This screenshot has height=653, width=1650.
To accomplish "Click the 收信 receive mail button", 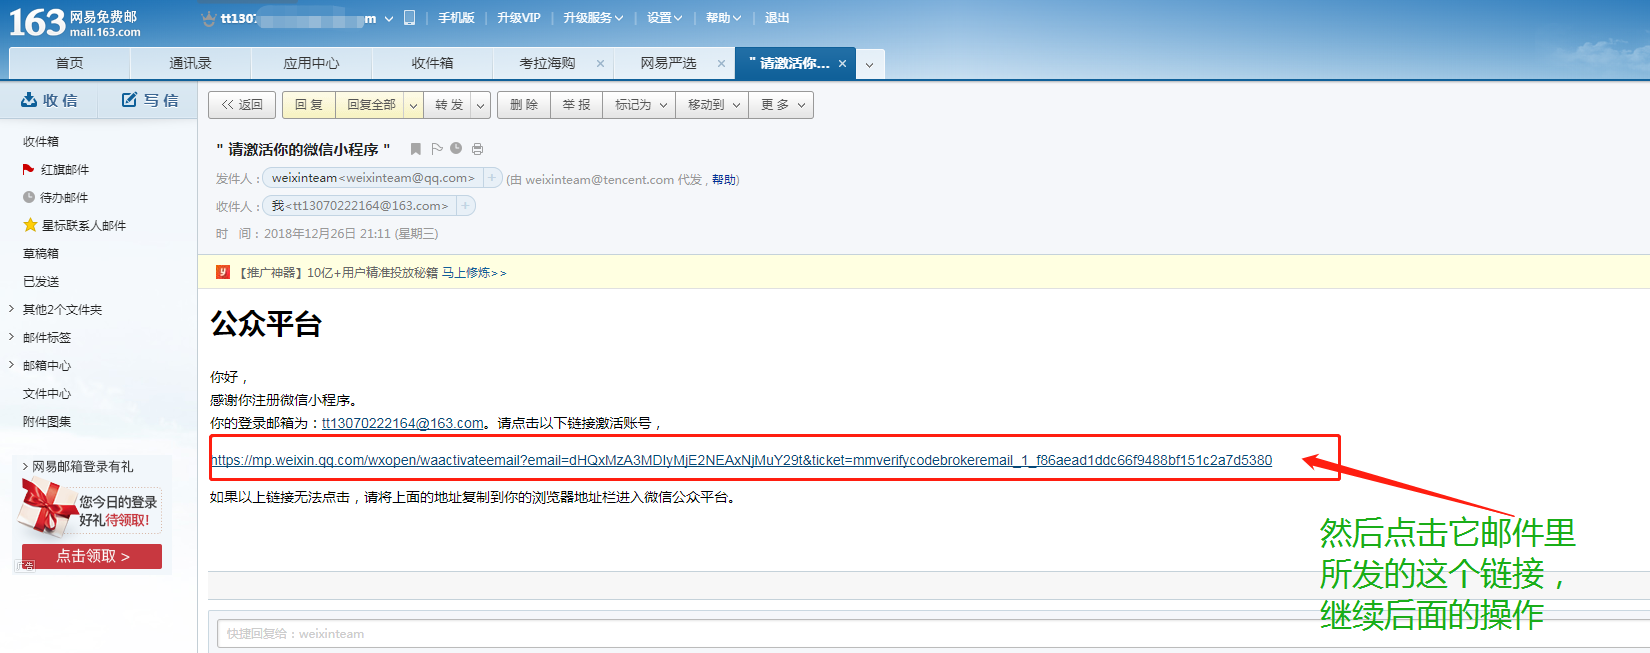I will point(49,100).
